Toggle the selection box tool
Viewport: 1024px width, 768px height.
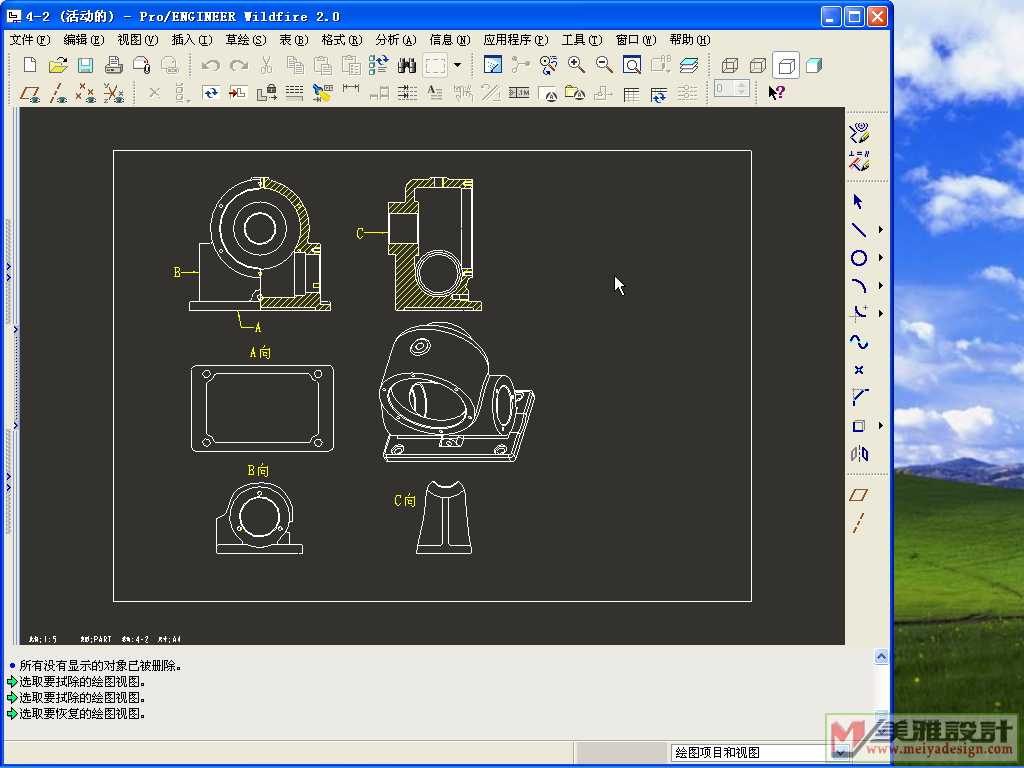[435, 65]
